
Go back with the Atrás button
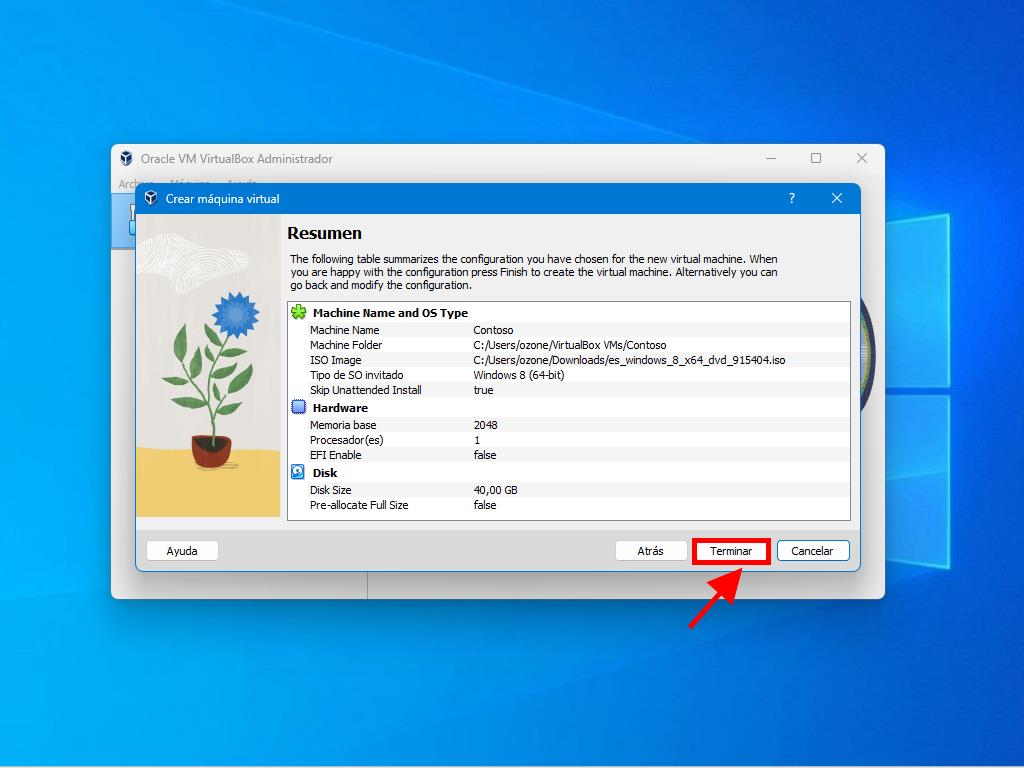(650, 551)
